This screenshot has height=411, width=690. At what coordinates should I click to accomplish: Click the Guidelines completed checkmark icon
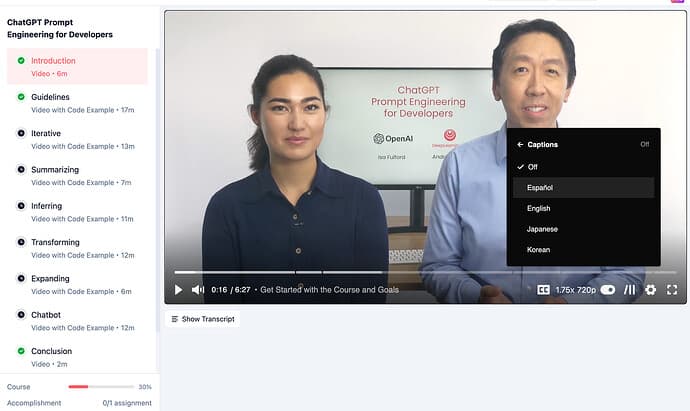pyautogui.click(x=21, y=96)
